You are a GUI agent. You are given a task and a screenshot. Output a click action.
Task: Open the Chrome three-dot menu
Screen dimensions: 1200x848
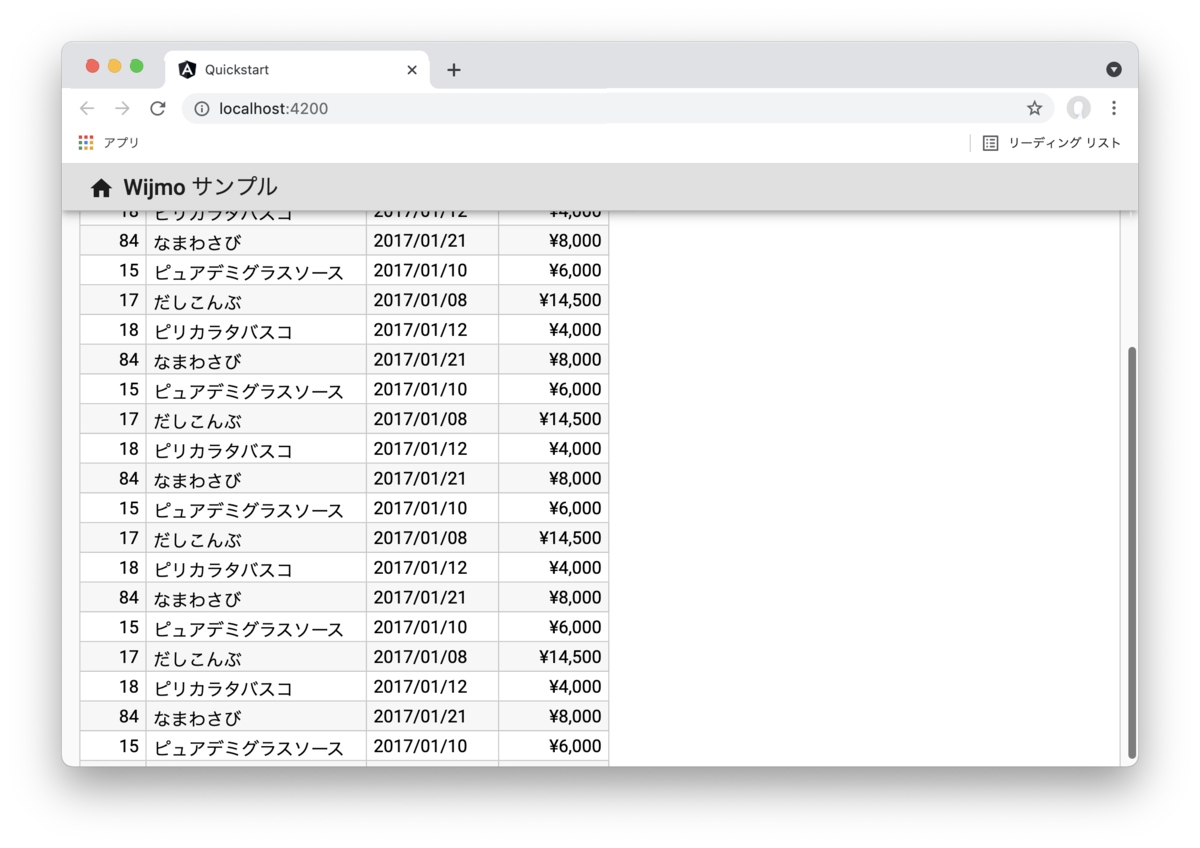click(1114, 108)
